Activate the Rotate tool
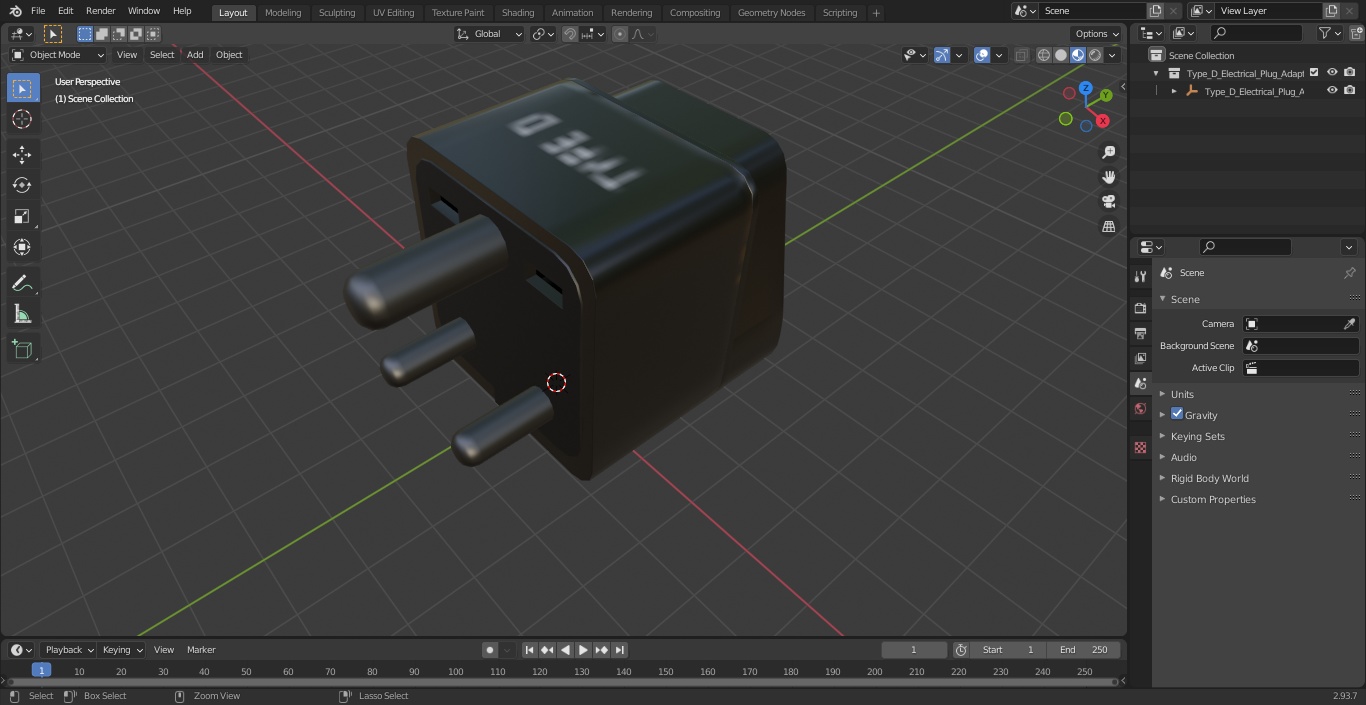 (22, 185)
